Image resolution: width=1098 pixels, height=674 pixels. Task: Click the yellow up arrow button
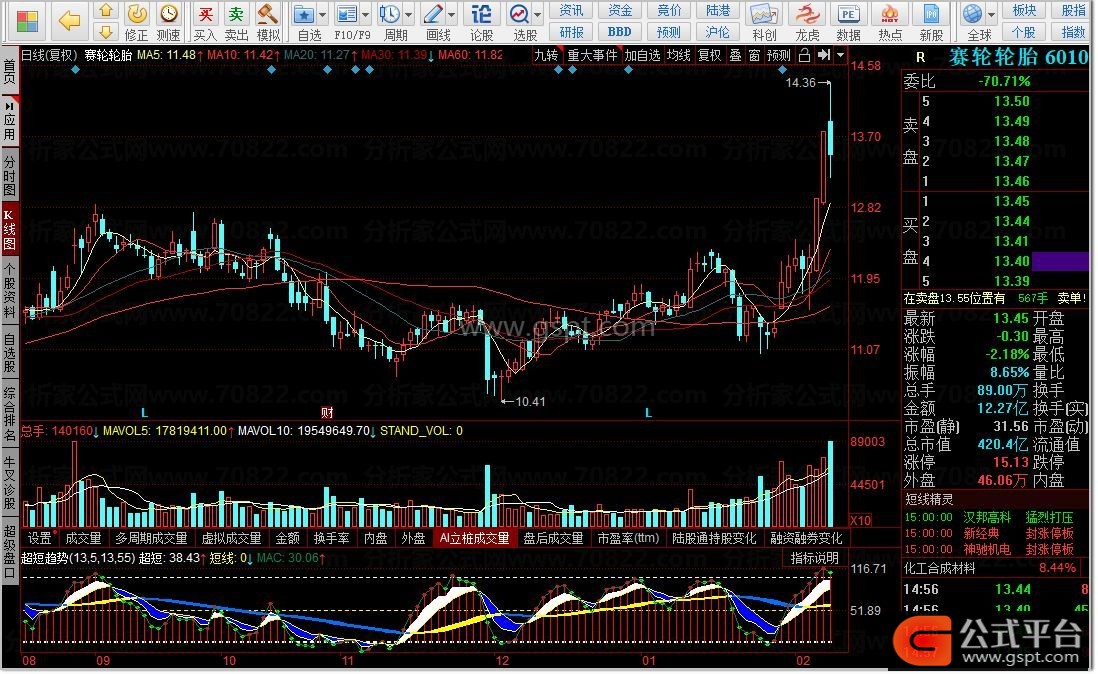pos(106,10)
